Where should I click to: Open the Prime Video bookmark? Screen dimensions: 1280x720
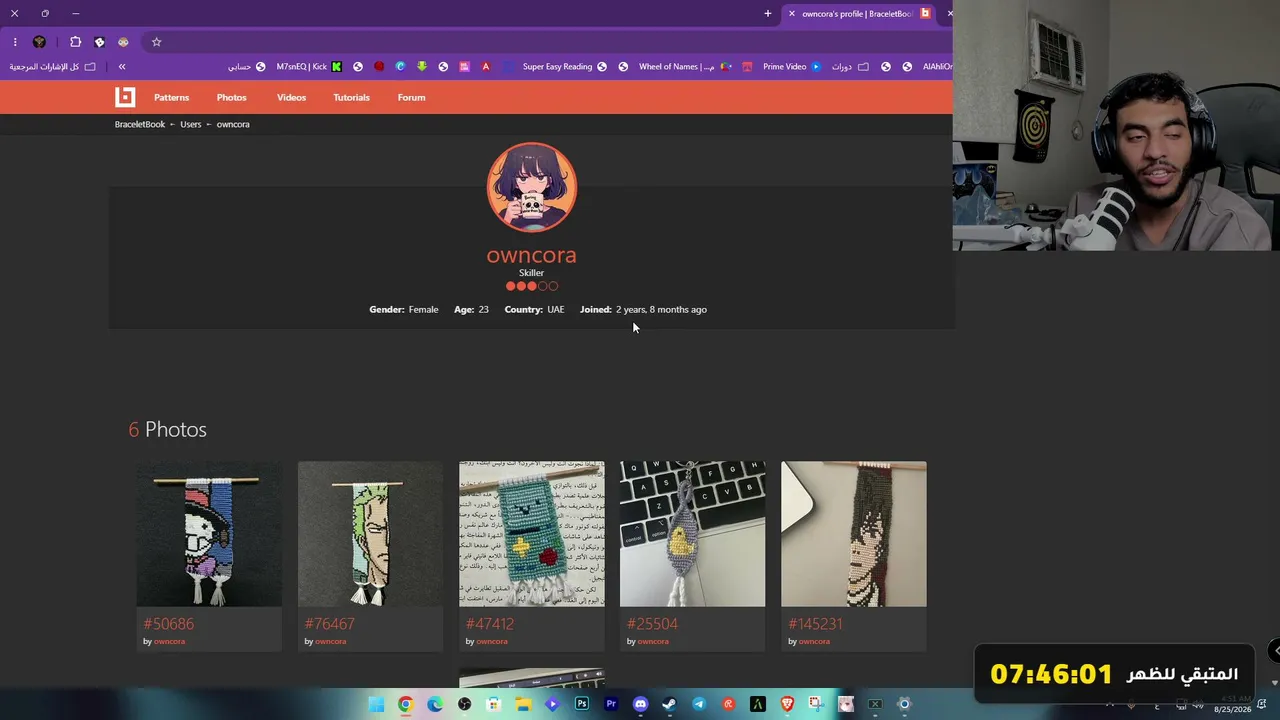792,67
